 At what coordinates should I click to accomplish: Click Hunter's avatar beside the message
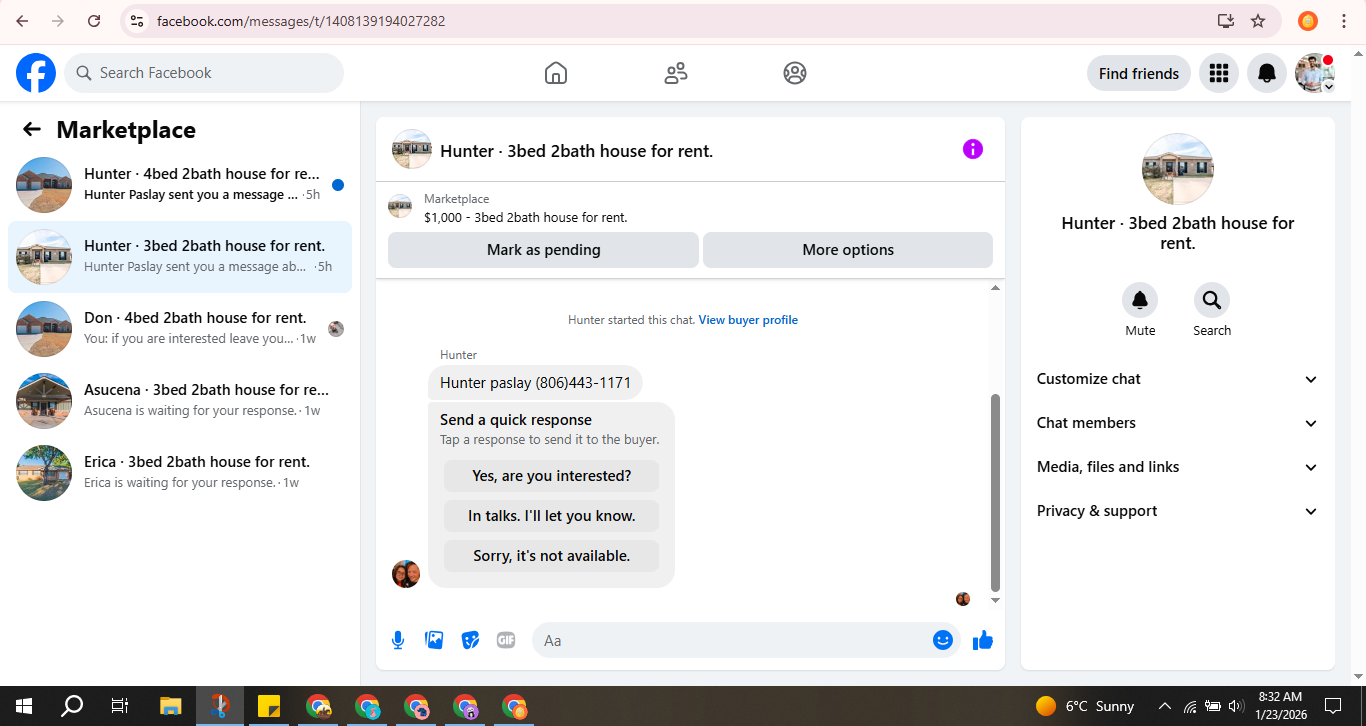pos(406,574)
